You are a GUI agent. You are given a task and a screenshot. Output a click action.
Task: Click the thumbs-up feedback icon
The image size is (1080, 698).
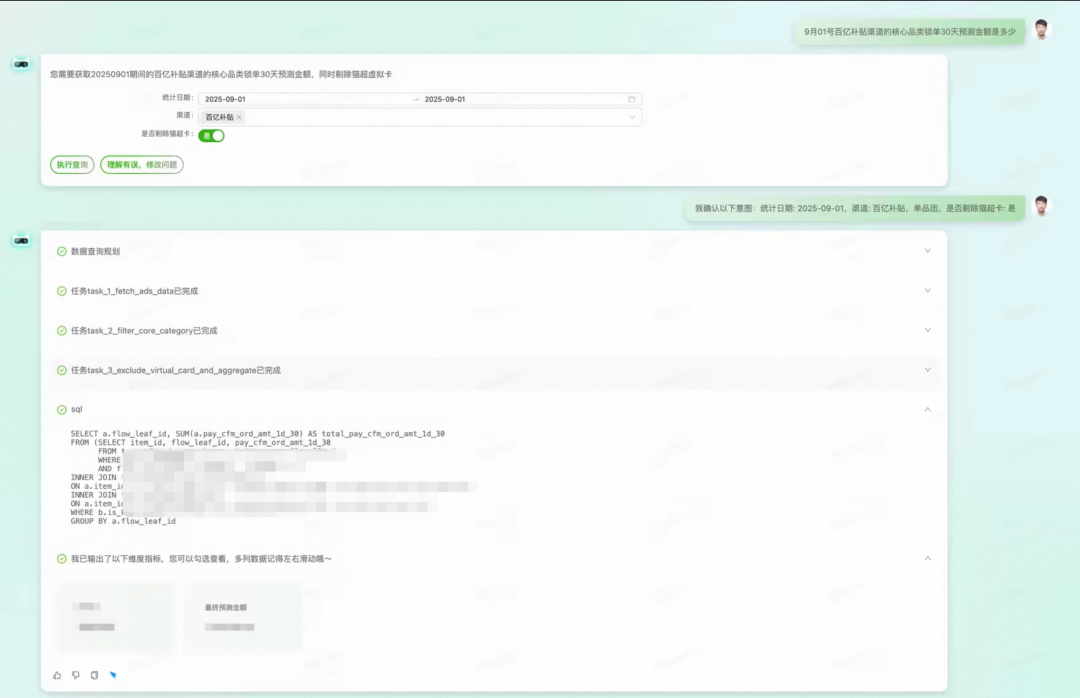pos(57,675)
